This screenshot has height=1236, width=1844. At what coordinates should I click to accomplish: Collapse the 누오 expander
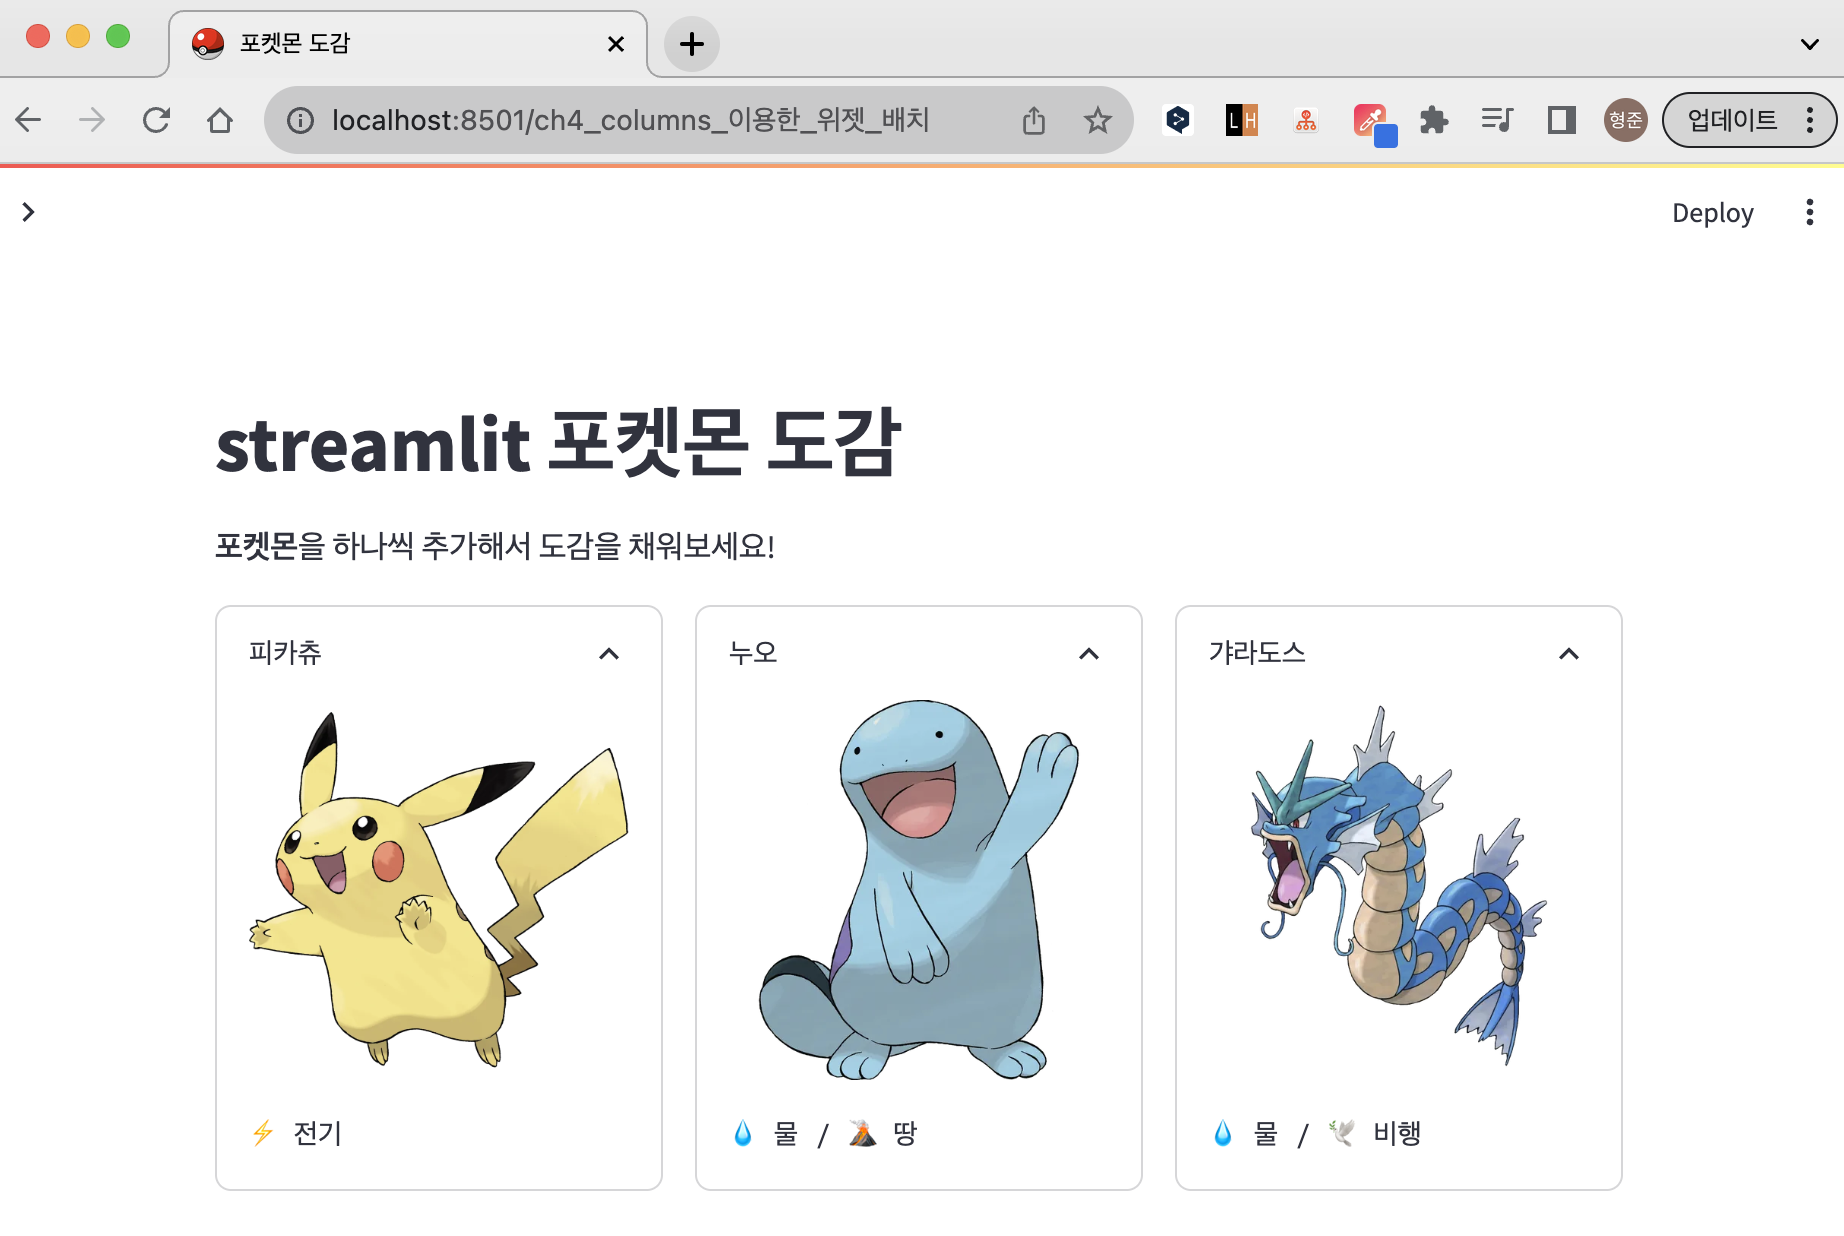tap(1089, 654)
